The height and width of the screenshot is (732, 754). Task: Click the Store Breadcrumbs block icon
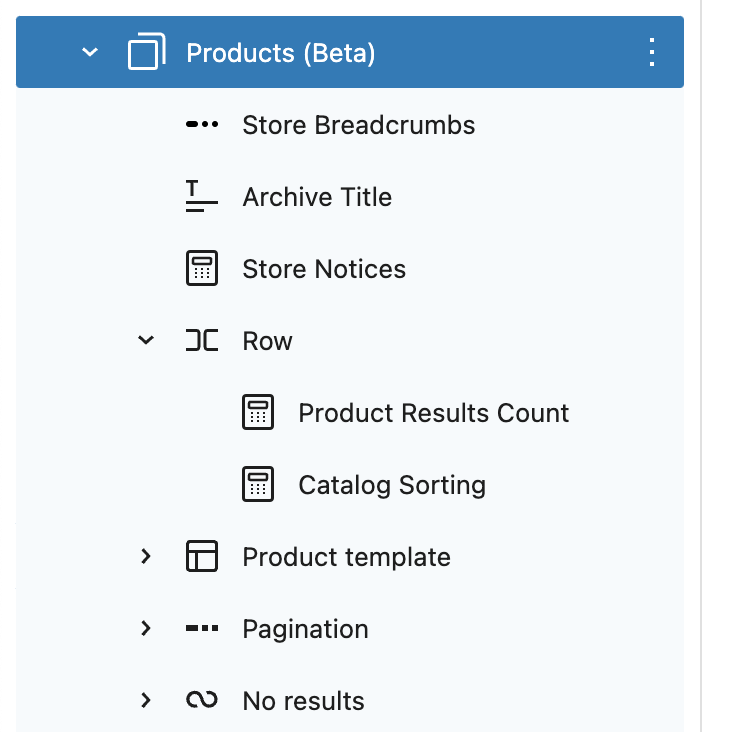202,124
